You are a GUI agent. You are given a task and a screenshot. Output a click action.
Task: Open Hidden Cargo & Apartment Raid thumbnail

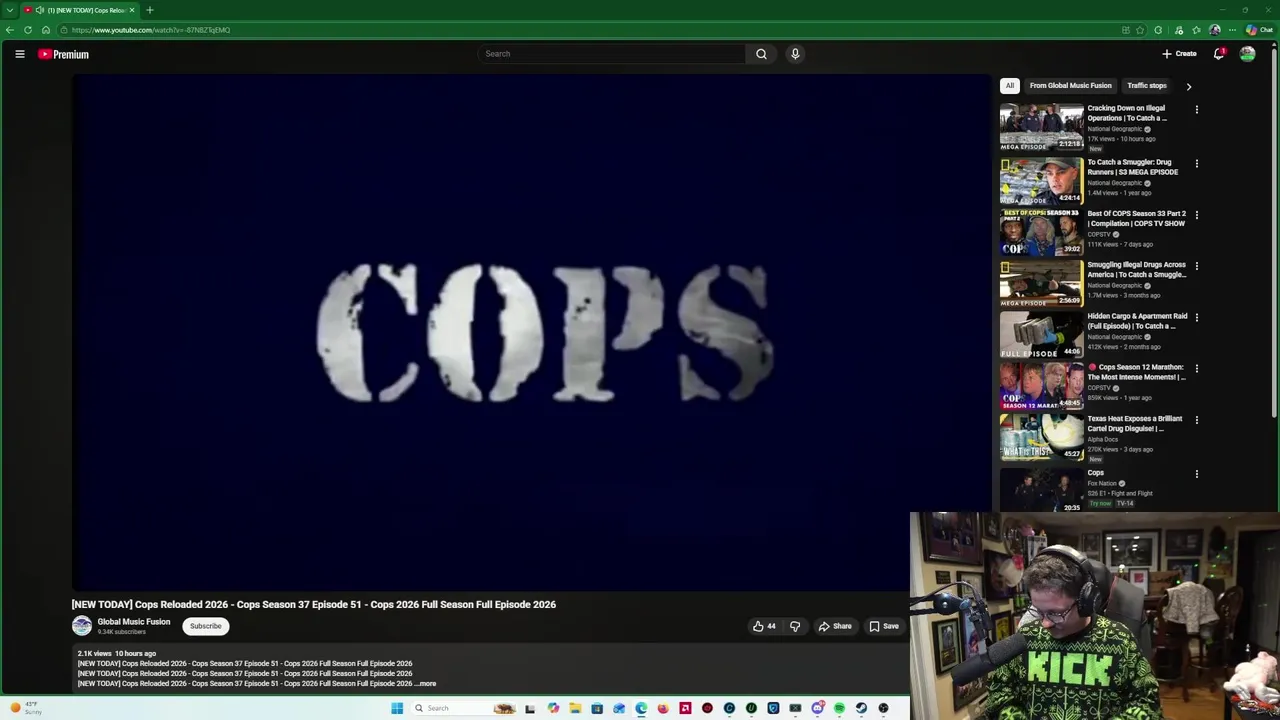(1041, 334)
